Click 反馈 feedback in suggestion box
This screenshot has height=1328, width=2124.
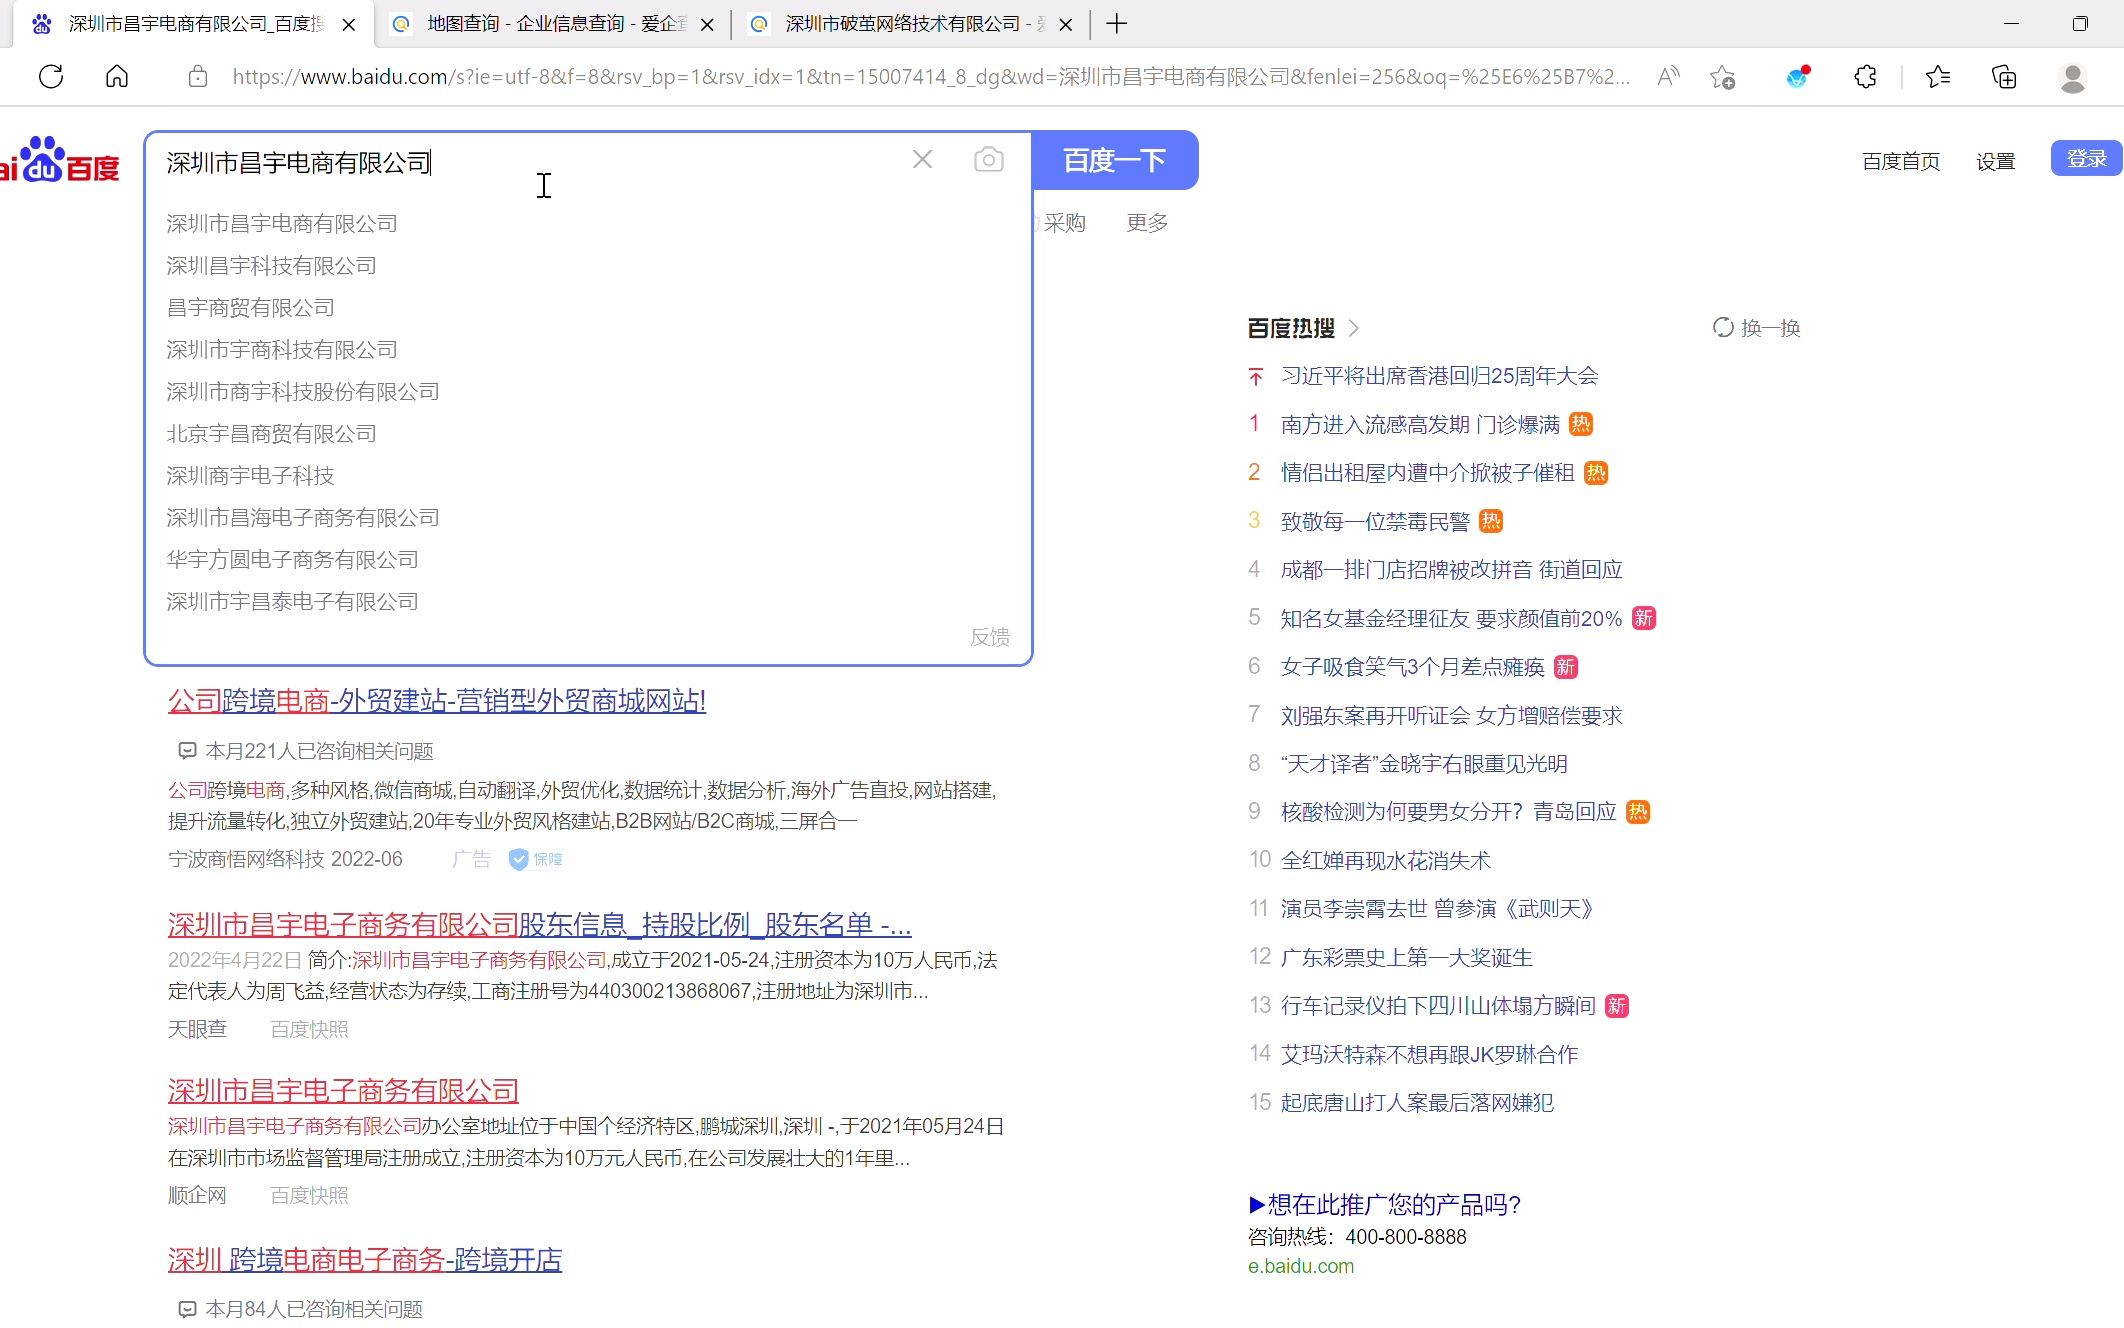tap(990, 637)
